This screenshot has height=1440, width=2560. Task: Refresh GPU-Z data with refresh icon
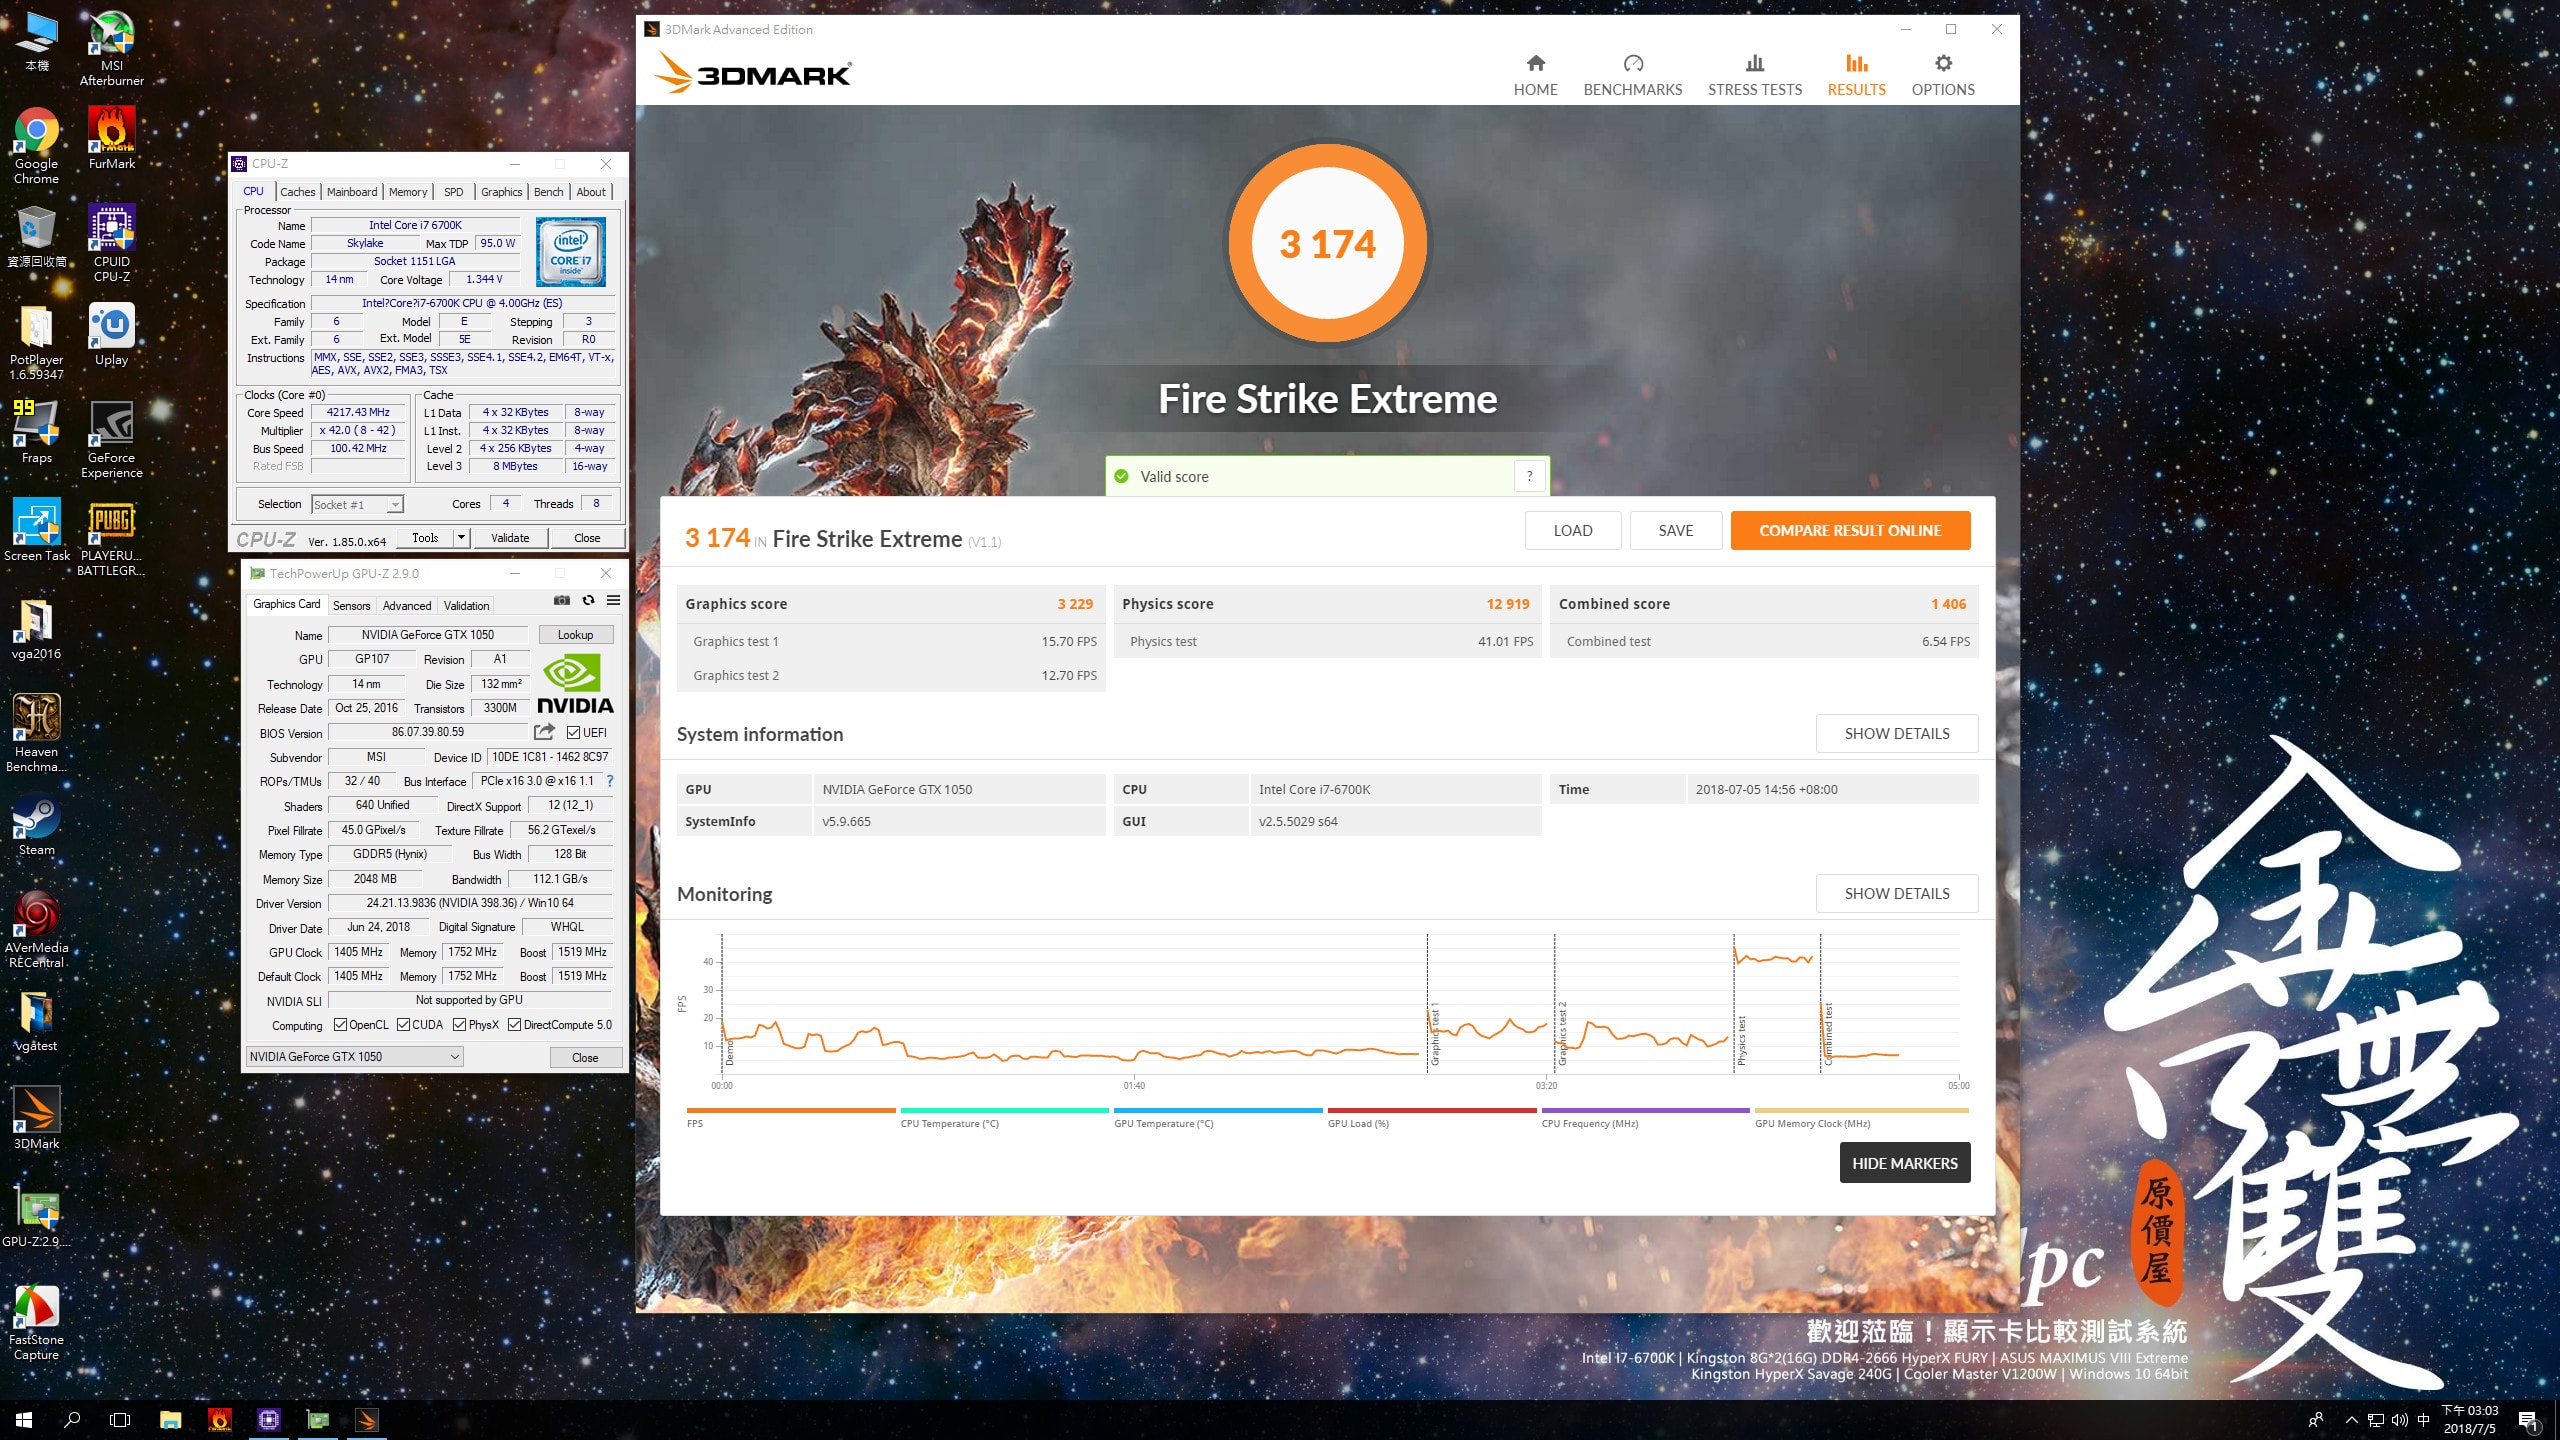pyautogui.click(x=588, y=600)
